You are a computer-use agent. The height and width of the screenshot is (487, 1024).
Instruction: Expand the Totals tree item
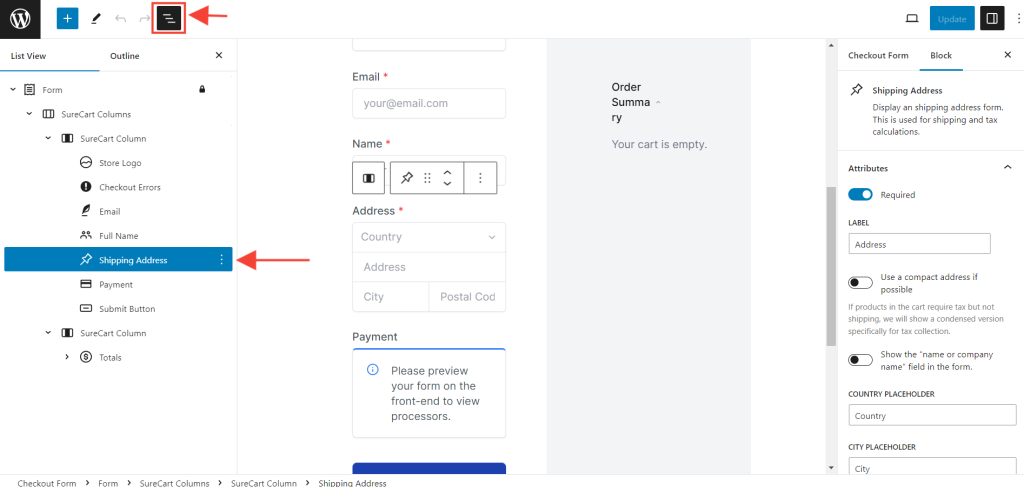(x=67, y=357)
